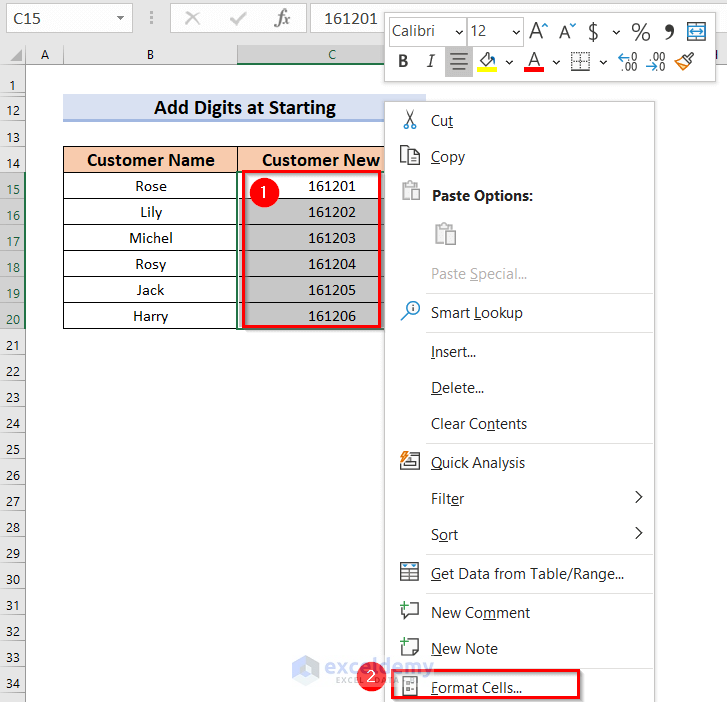Choose Format Cells... menu entry
Image resolution: width=727 pixels, height=702 pixels.
[519, 687]
